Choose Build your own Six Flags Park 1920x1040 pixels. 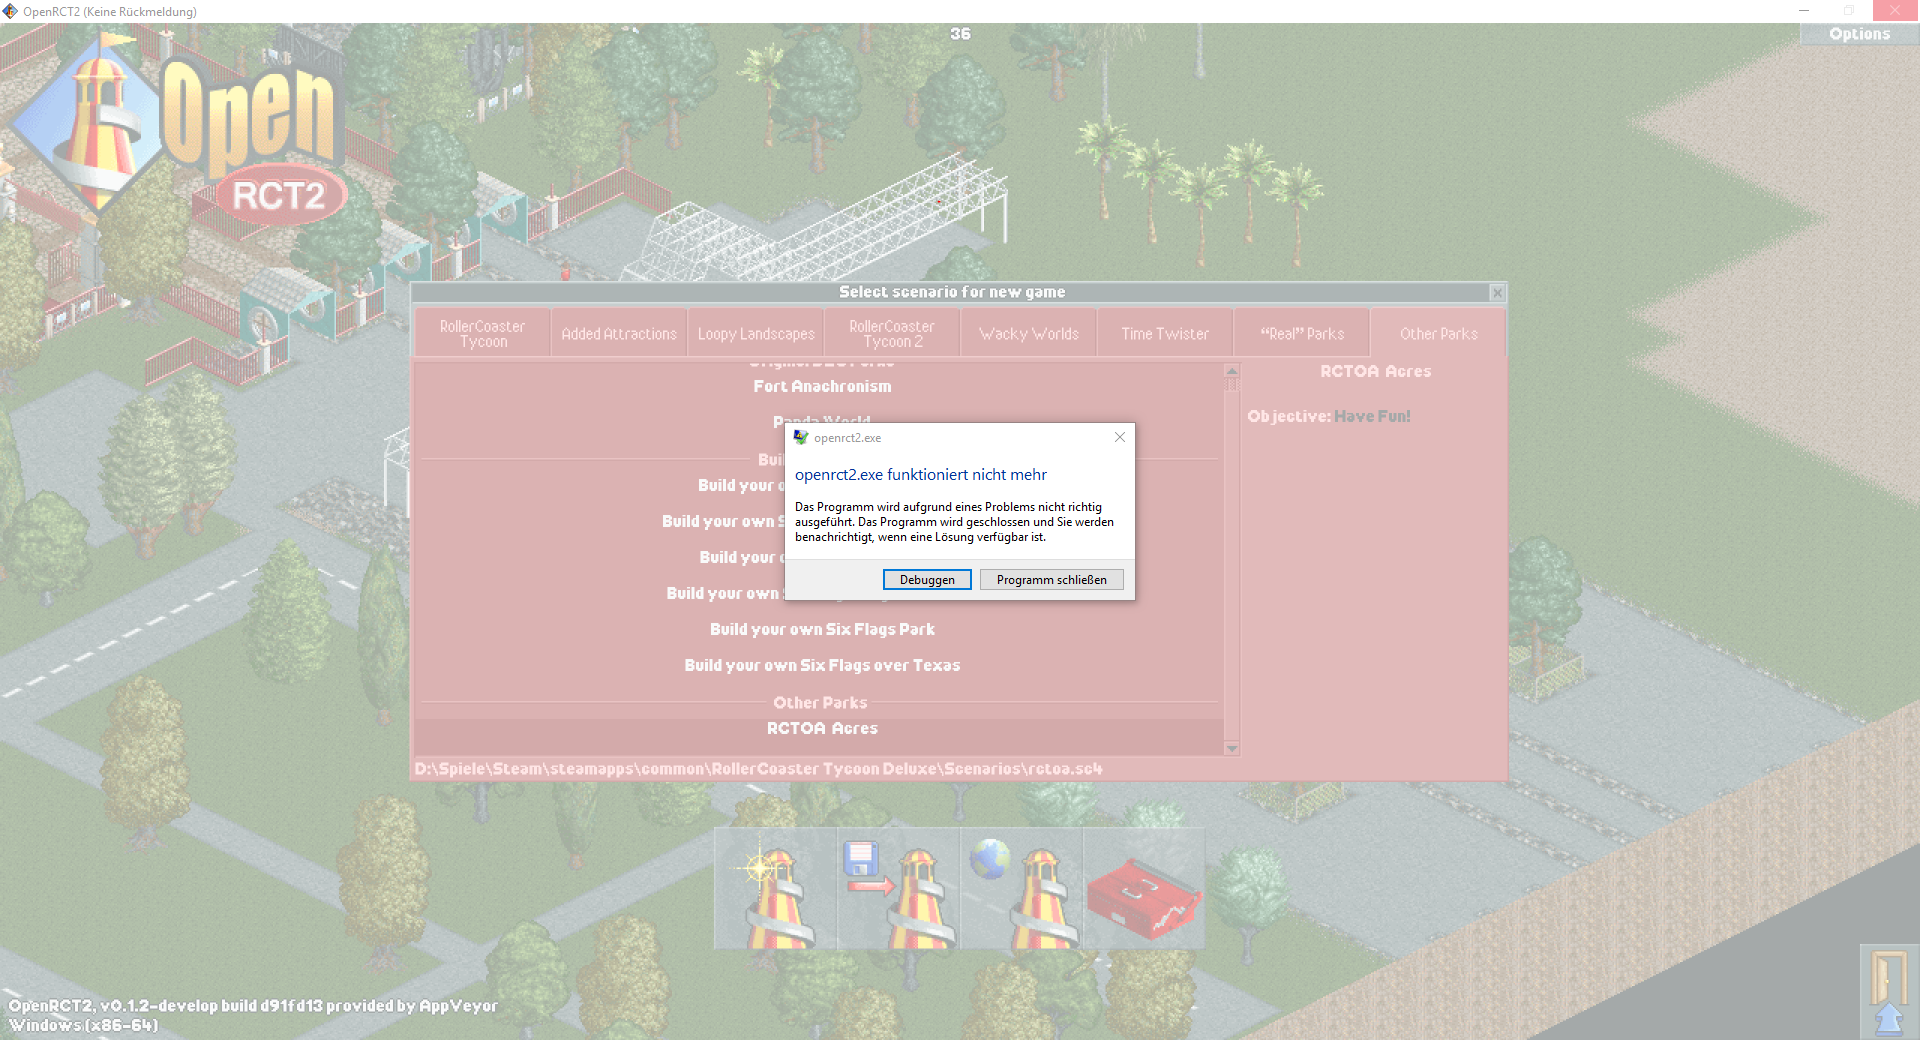point(821,629)
